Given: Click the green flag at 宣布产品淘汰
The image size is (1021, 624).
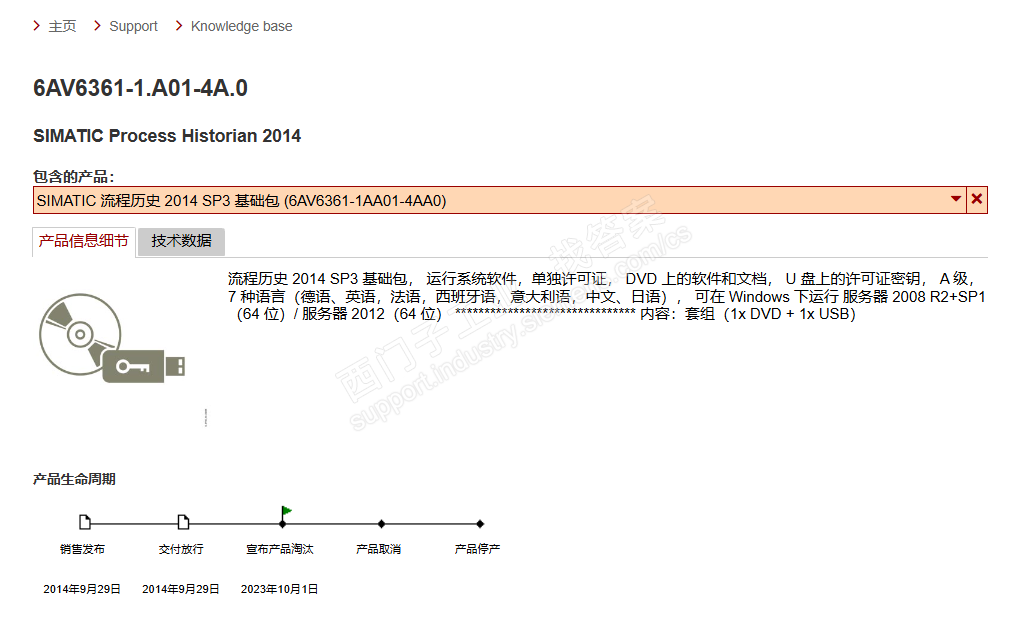Looking at the screenshot, I should pyautogui.click(x=285, y=513).
